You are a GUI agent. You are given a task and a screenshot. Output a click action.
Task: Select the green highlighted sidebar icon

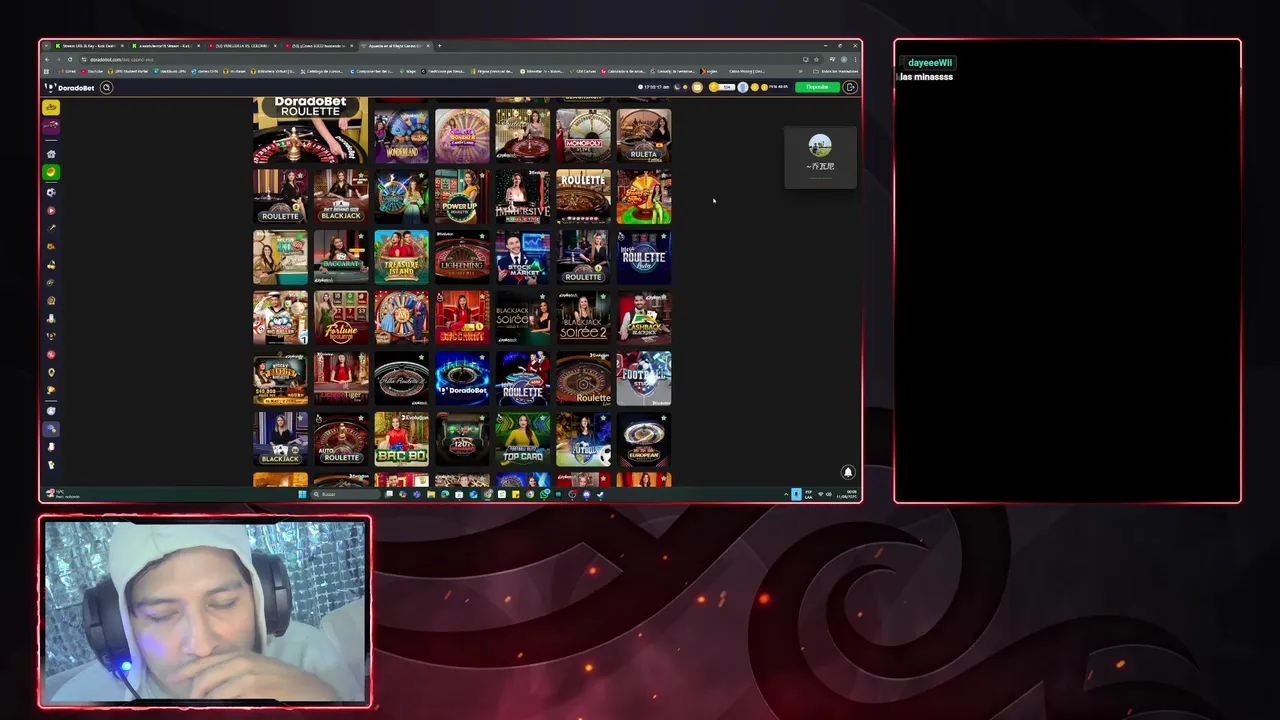click(51, 172)
